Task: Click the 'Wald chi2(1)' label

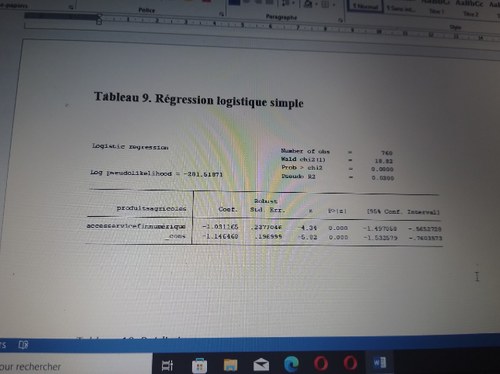Action: [x=303, y=159]
